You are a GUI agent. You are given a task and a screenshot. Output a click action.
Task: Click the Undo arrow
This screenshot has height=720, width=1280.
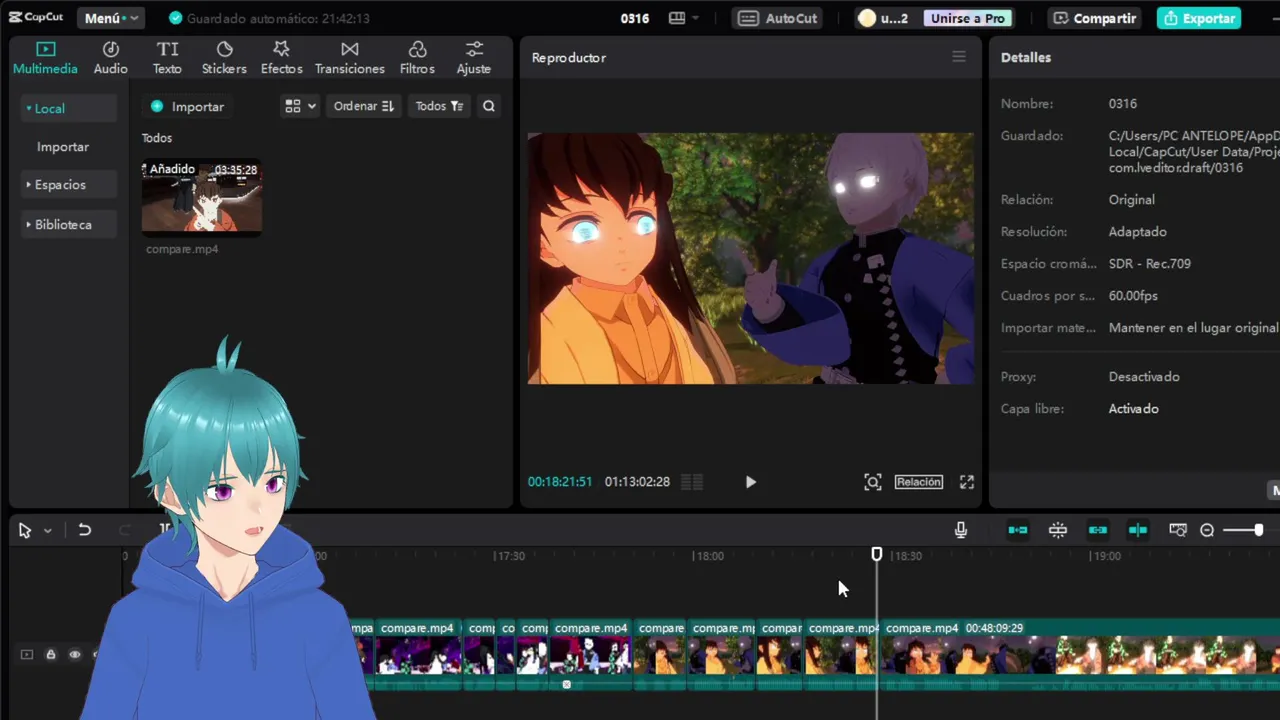(85, 530)
